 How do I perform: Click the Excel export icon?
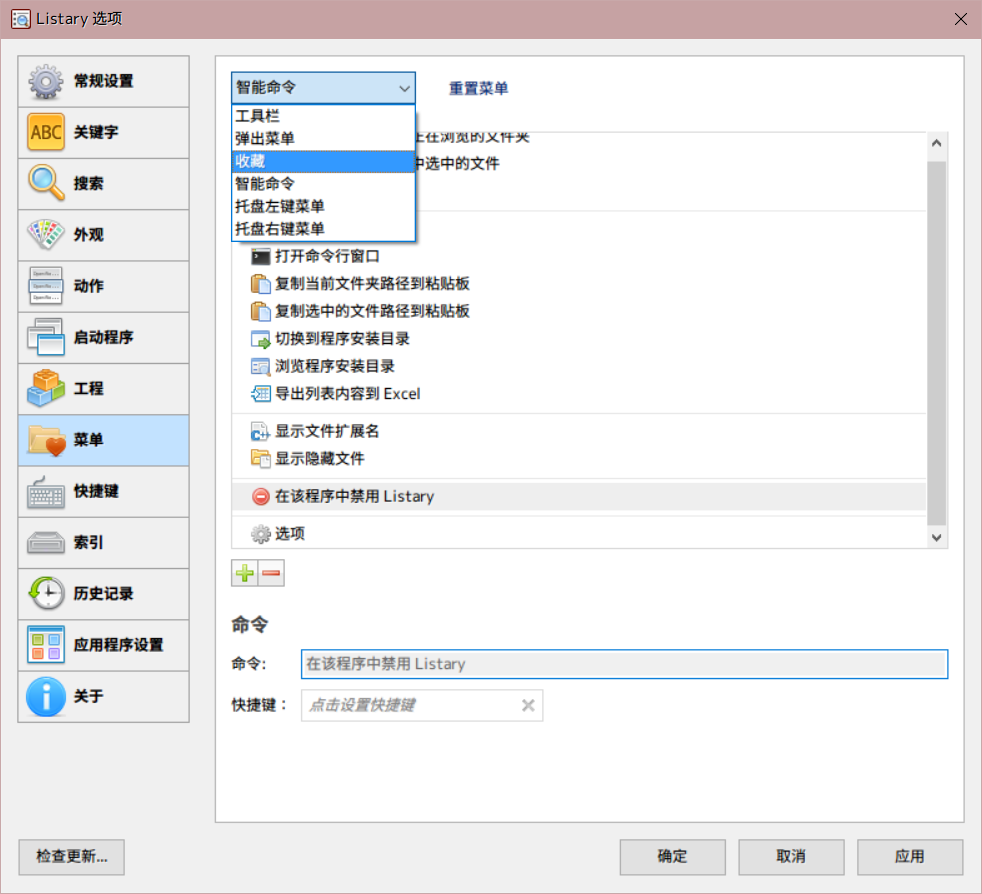(261, 394)
